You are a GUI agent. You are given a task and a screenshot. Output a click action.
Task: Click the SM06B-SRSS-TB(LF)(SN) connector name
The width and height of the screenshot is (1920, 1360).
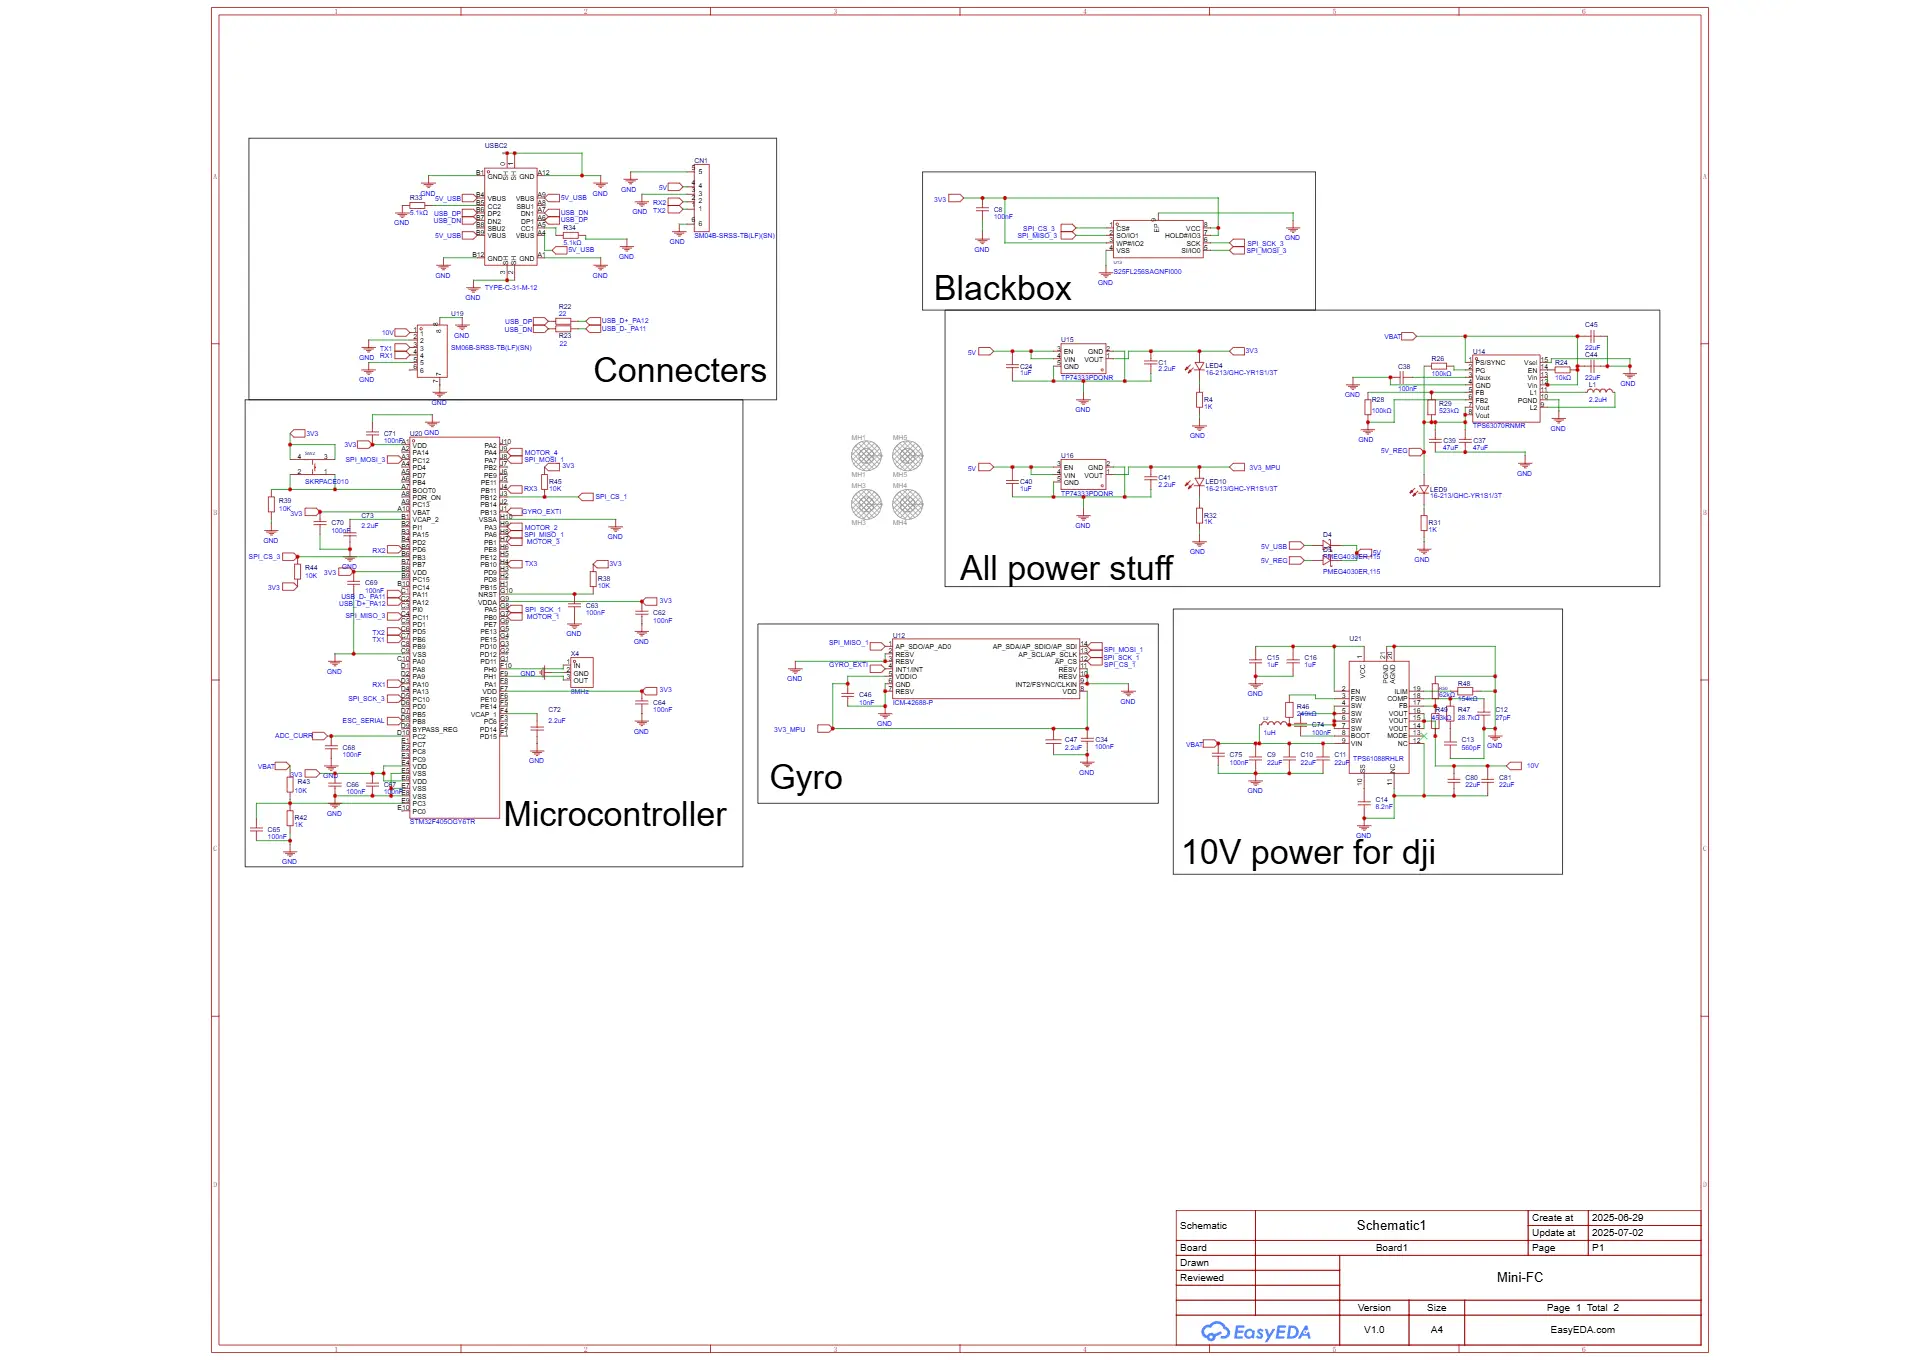491,348
